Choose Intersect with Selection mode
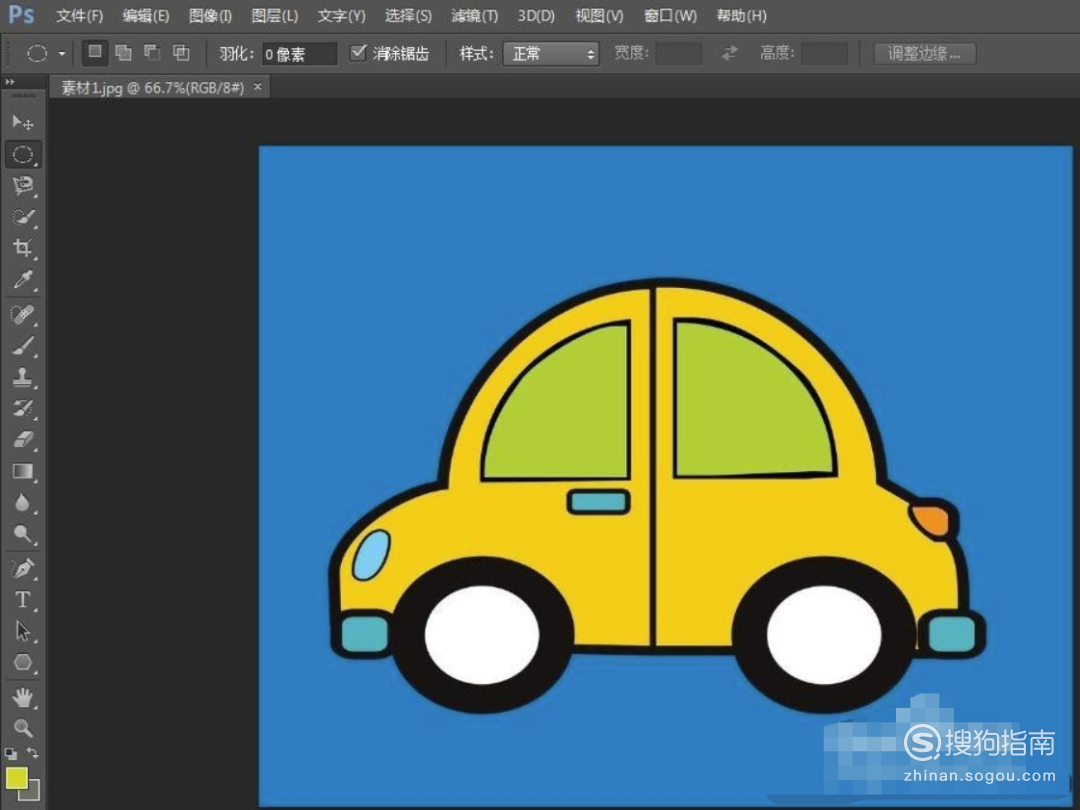 click(x=181, y=52)
